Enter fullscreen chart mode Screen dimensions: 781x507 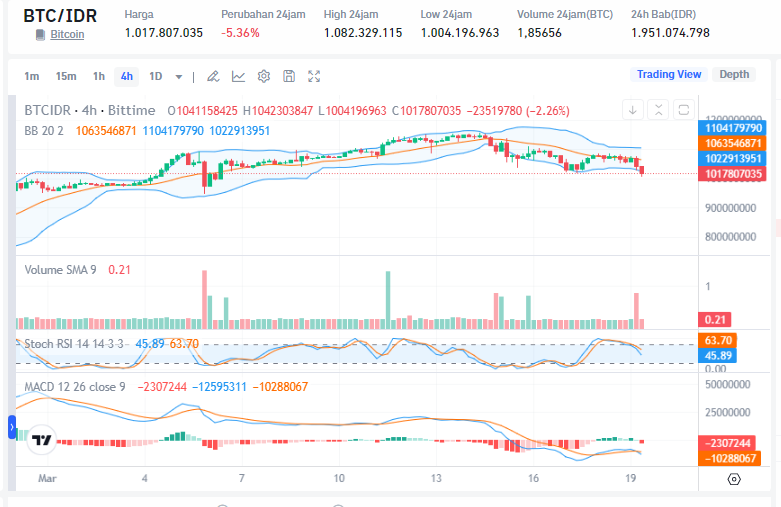(x=314, y=76)
